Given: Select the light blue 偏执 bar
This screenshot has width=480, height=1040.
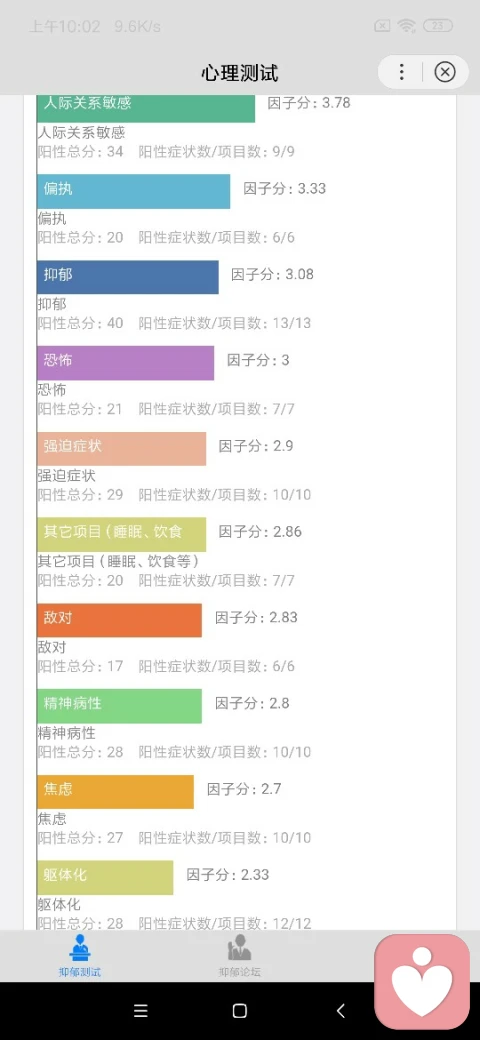Looking at the screenshot, I should click(133, 191).
